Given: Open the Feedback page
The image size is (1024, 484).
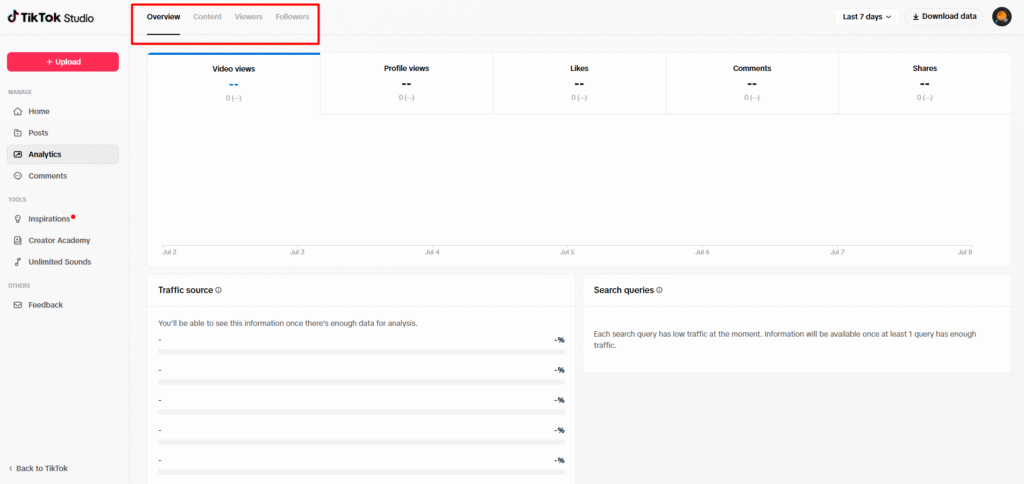Looking at the screenshot, I should point(45,305).
